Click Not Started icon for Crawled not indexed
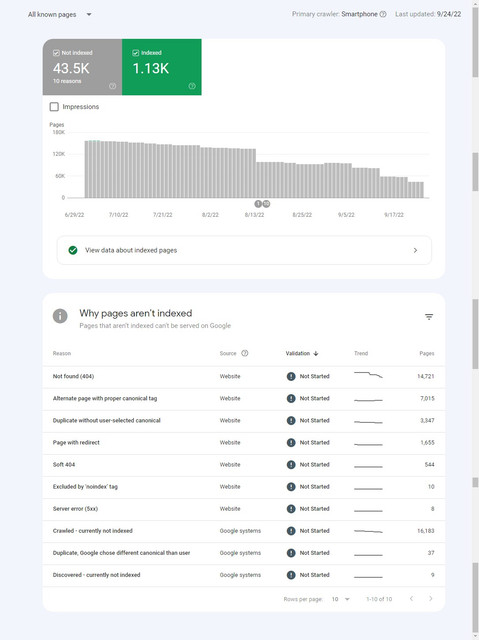479x640 pixels. (291, 531)
